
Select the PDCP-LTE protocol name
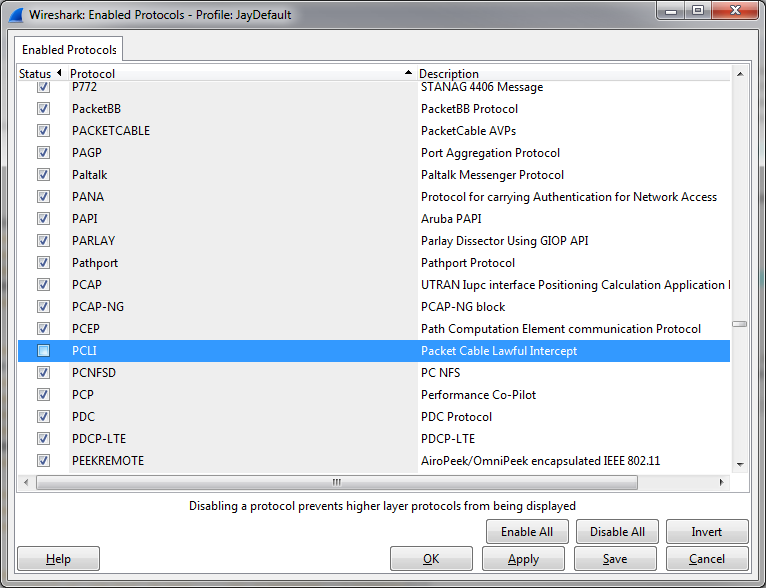tap(99, 439)
